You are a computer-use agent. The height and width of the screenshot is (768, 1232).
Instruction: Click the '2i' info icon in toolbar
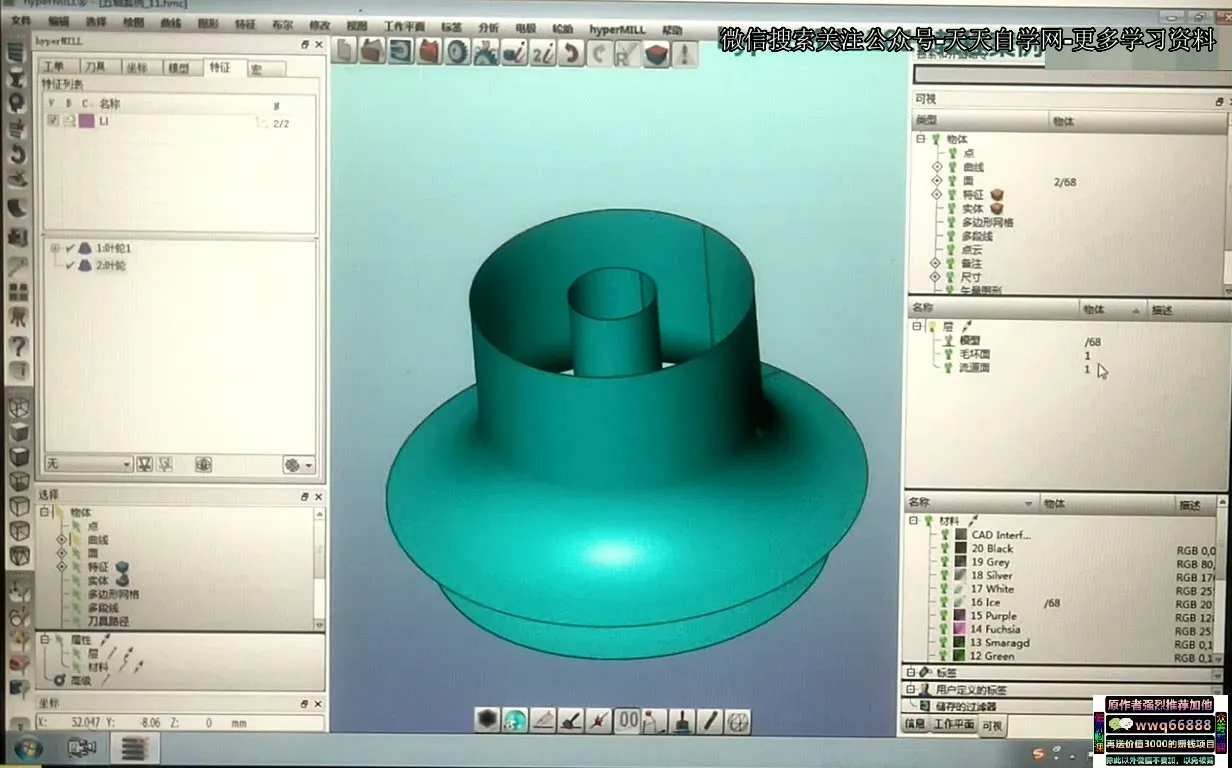[x=543, y=53]
